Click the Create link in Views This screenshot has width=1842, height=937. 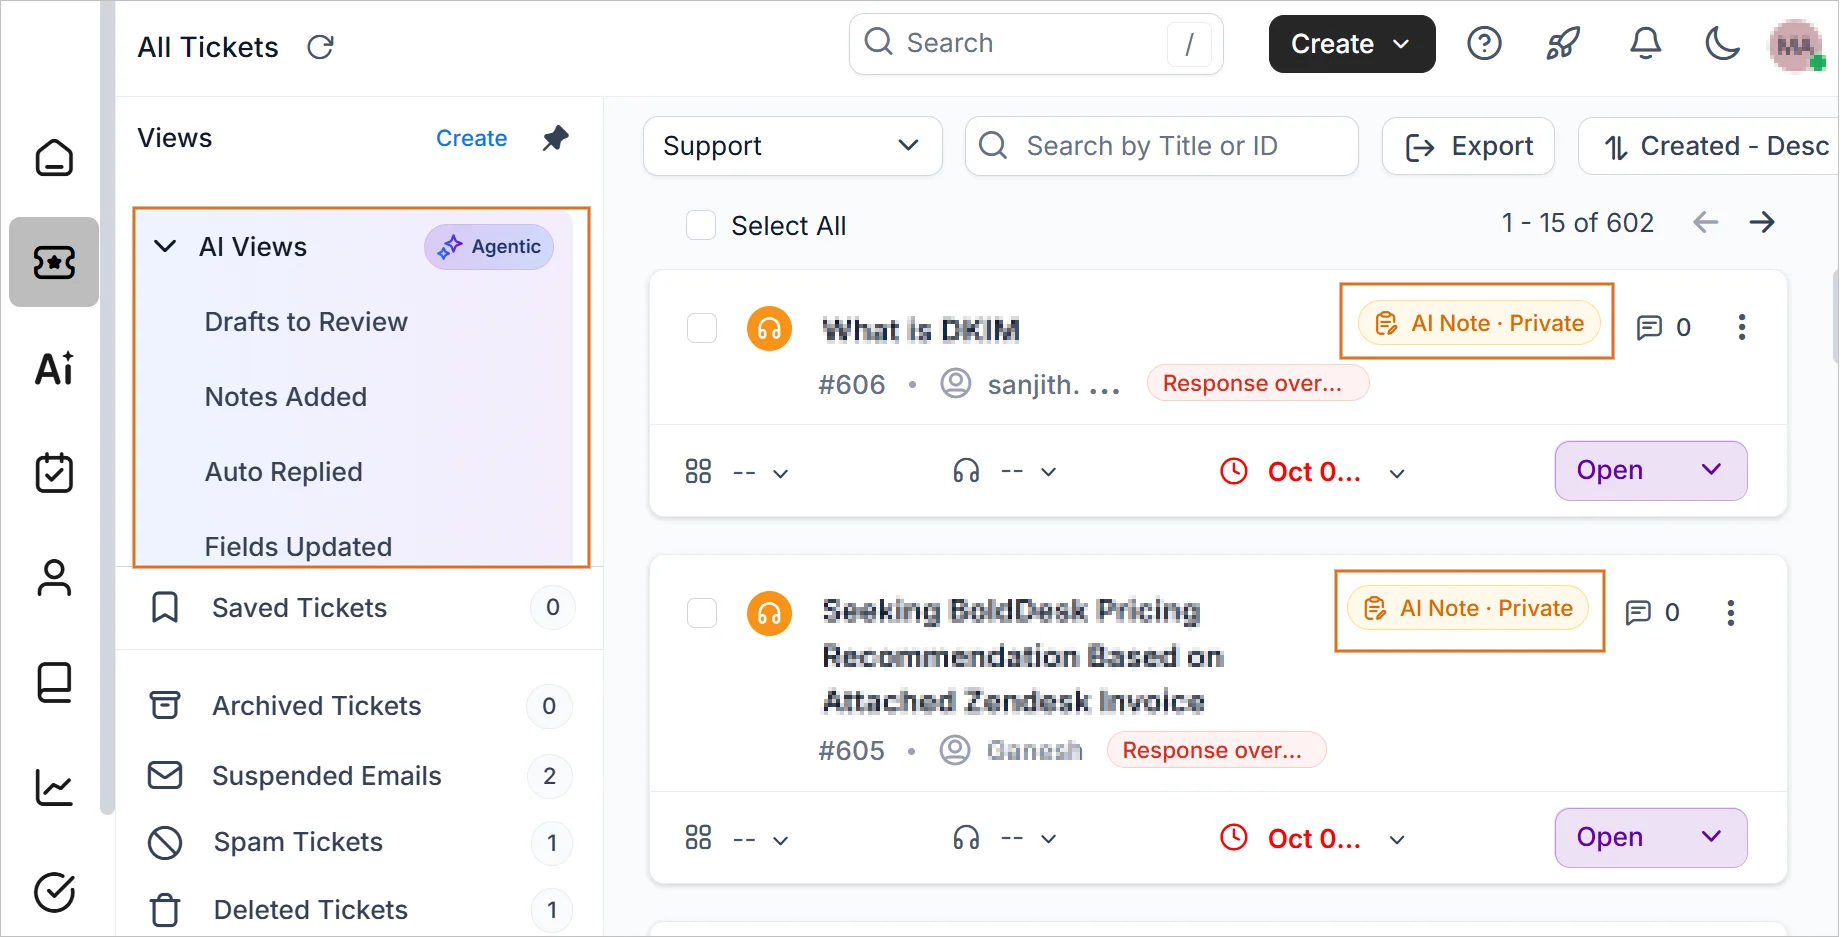[x=471, y=138]
